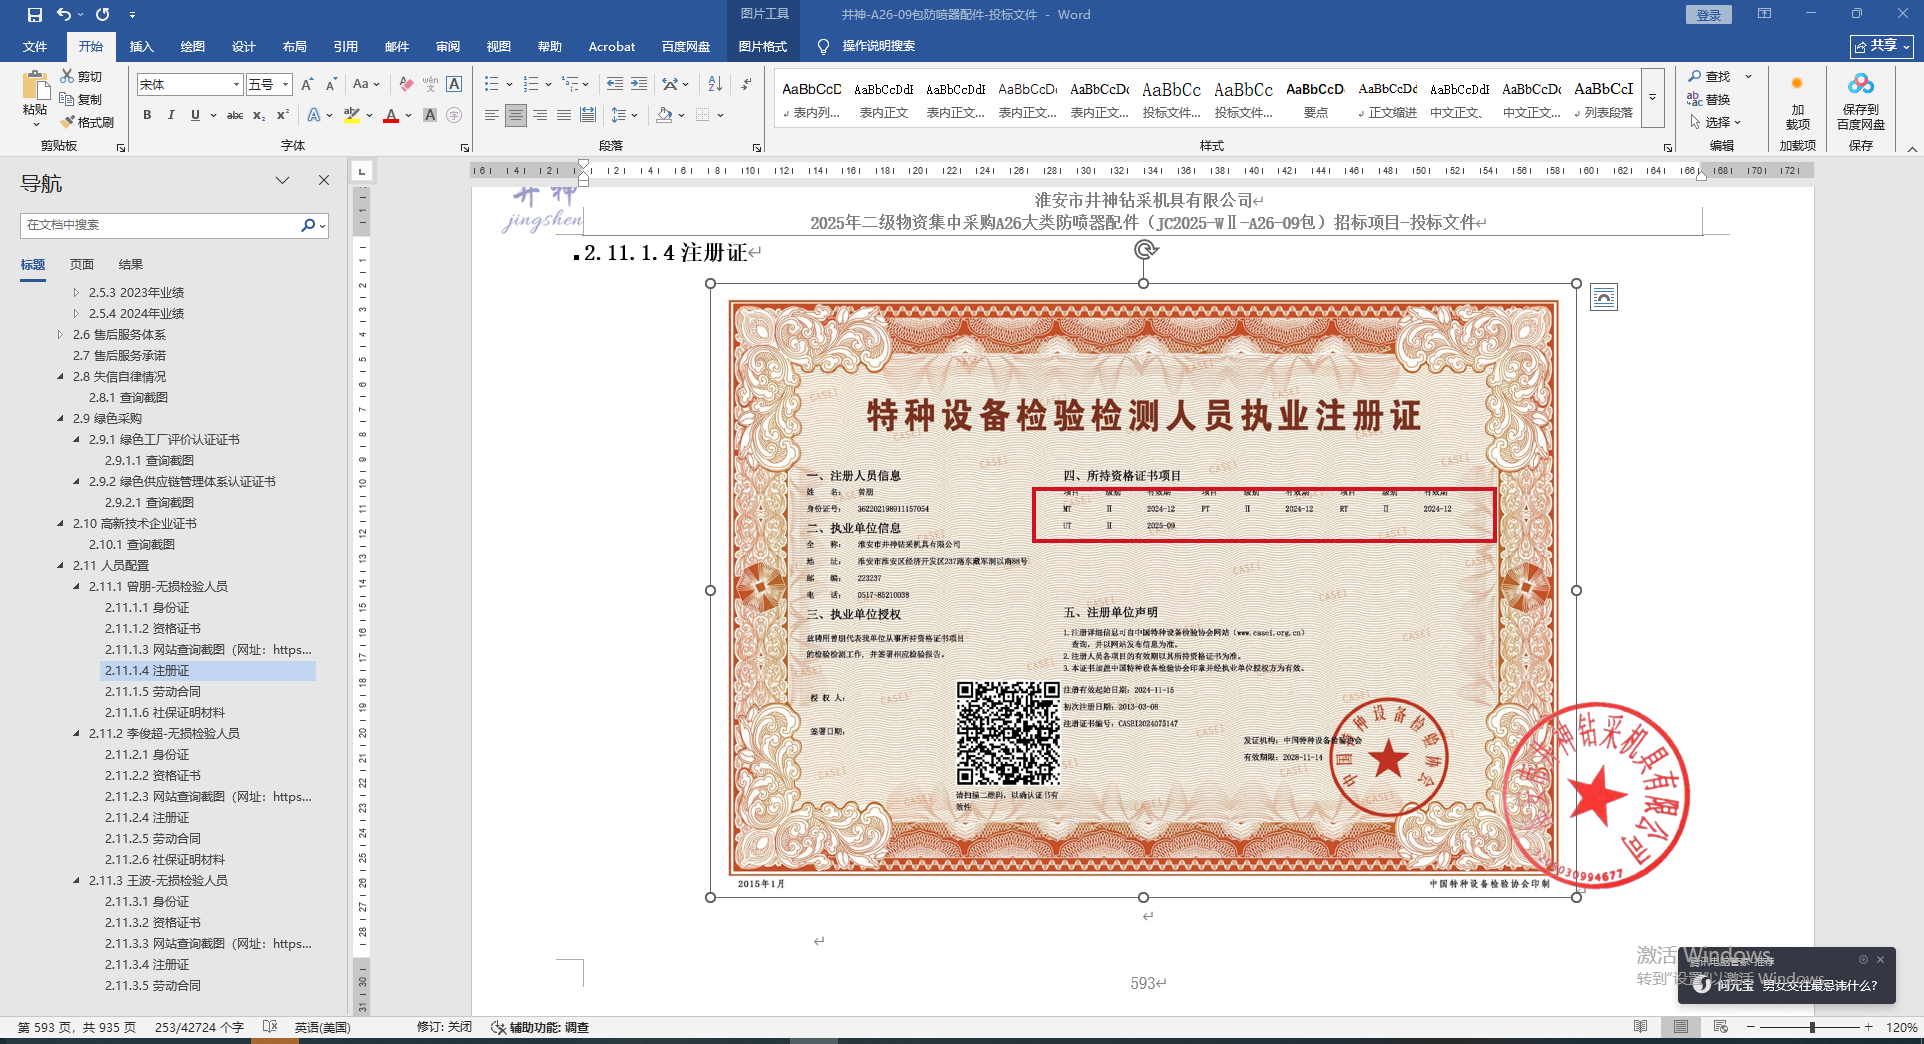The image size is (1924, 1044).
Task: Open the Select (选择) dropdown
Action: click(x=1716, y=122)
